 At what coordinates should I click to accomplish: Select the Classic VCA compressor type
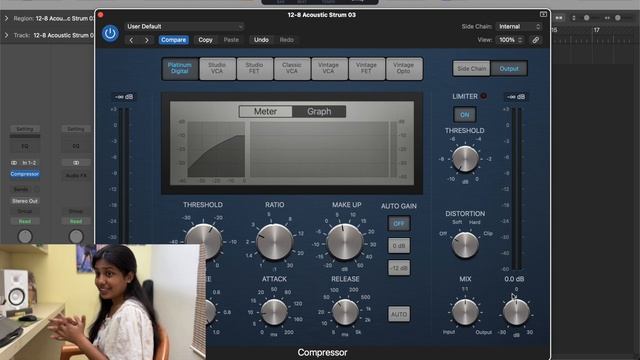(x=291, y=68)
